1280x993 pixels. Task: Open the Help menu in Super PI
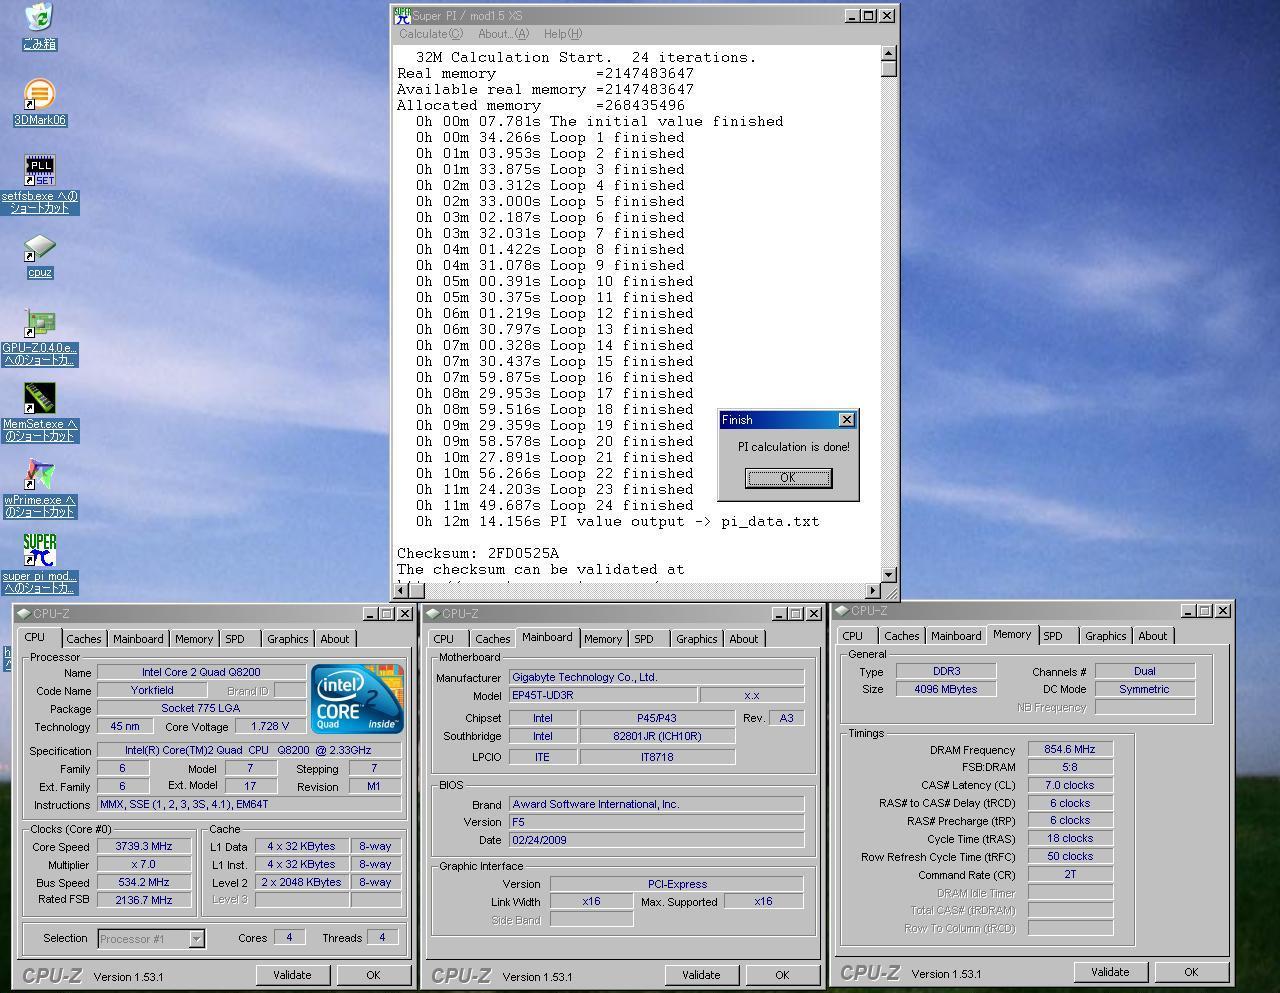[562, 34]
